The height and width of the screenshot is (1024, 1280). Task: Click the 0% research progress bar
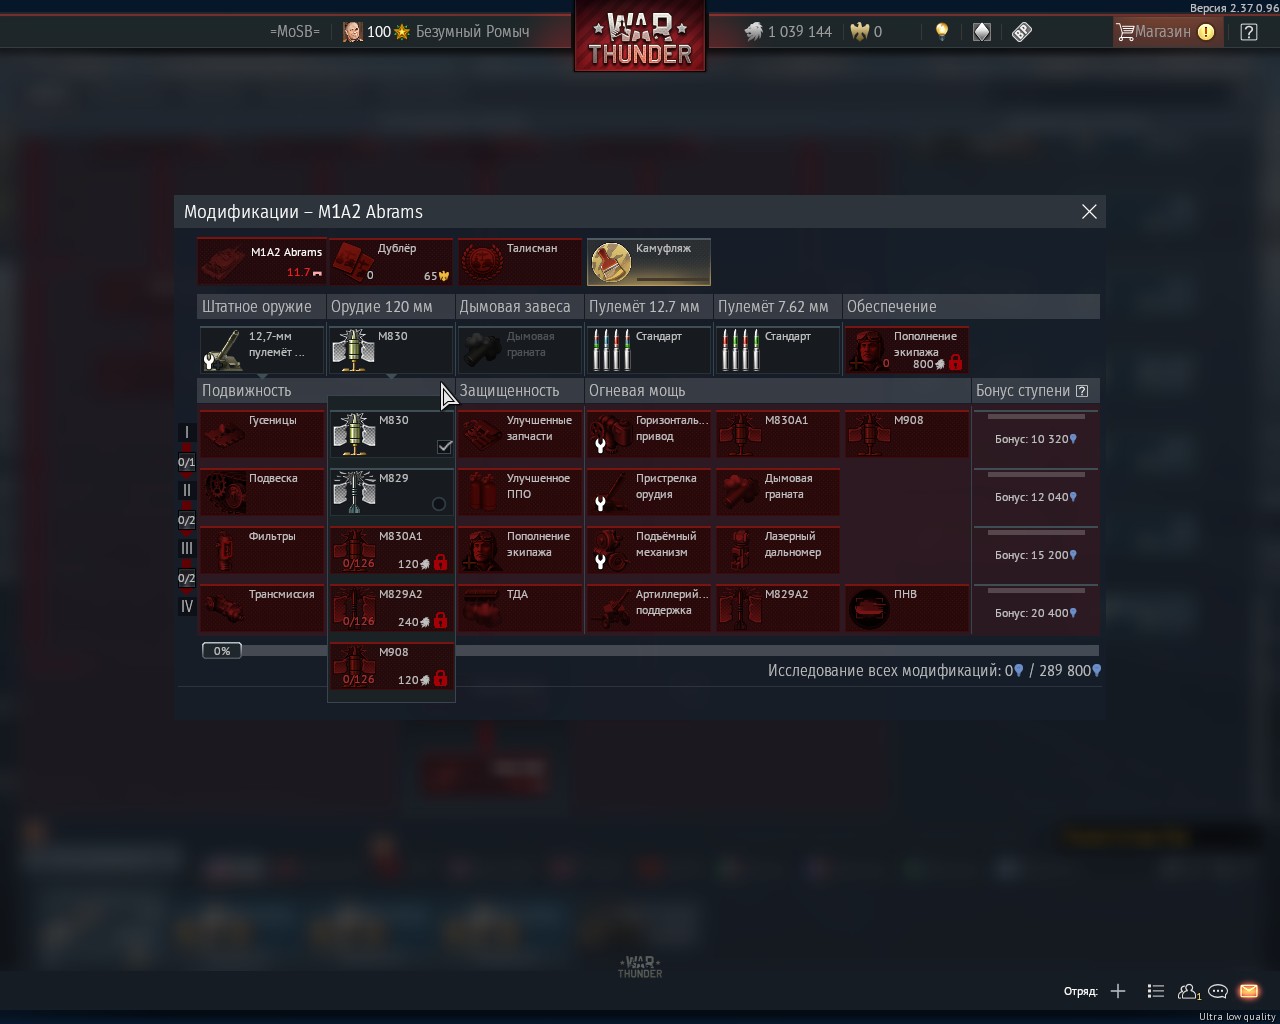click(222, 651)
